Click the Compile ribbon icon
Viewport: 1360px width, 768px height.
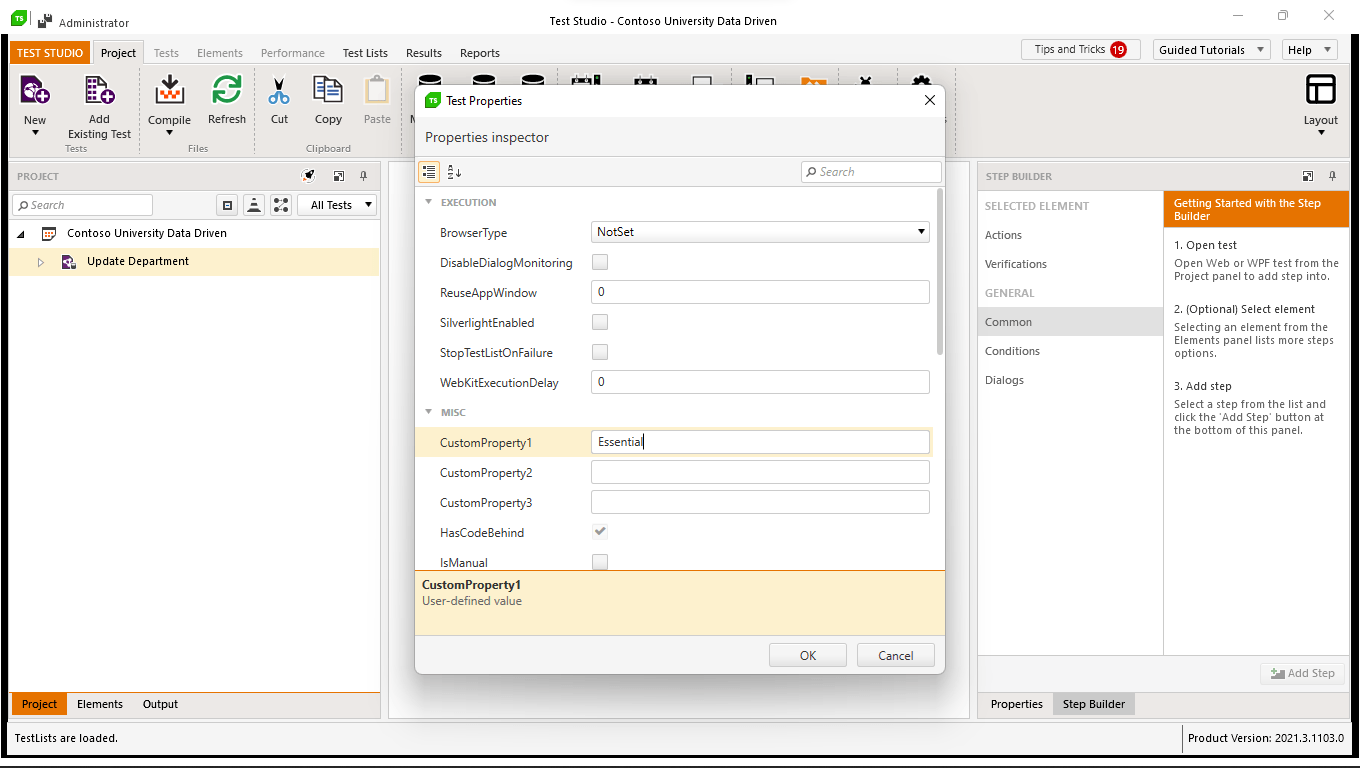(169, 90)
